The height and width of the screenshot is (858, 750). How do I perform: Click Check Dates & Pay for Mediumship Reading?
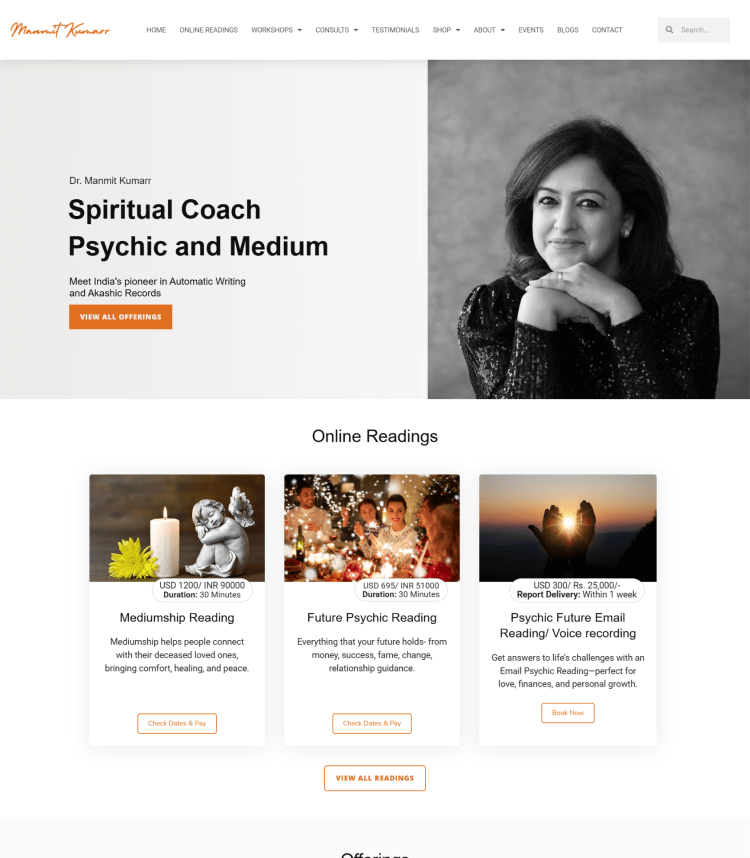click(177, 723)
